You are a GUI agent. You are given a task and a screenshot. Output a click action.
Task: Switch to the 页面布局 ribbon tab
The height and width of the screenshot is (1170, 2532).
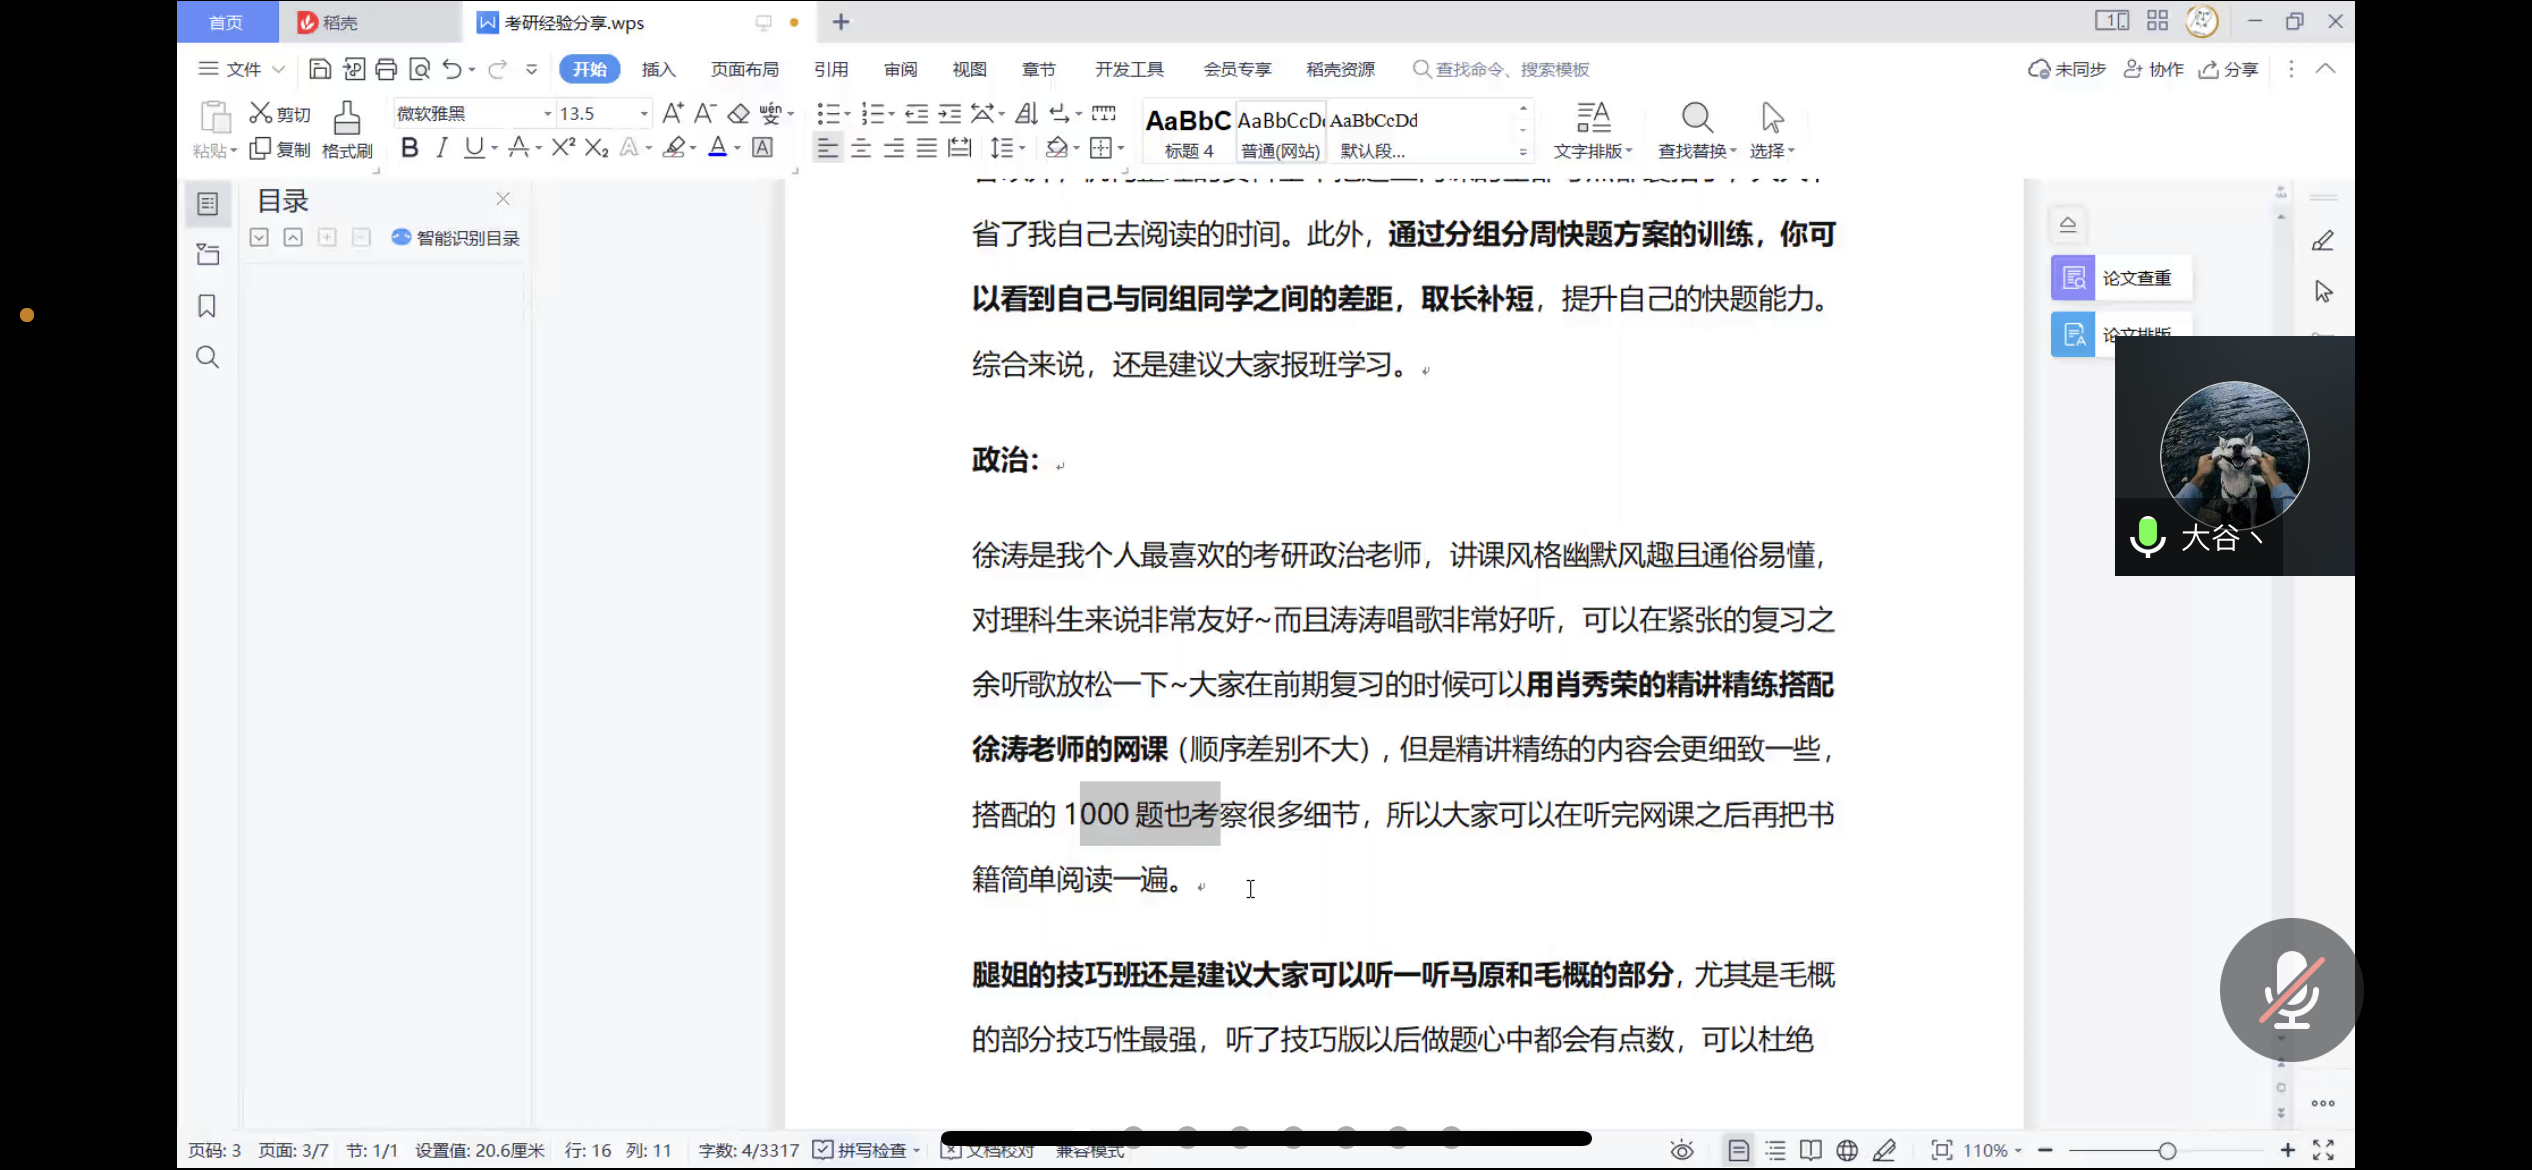(x=744, y=69)
